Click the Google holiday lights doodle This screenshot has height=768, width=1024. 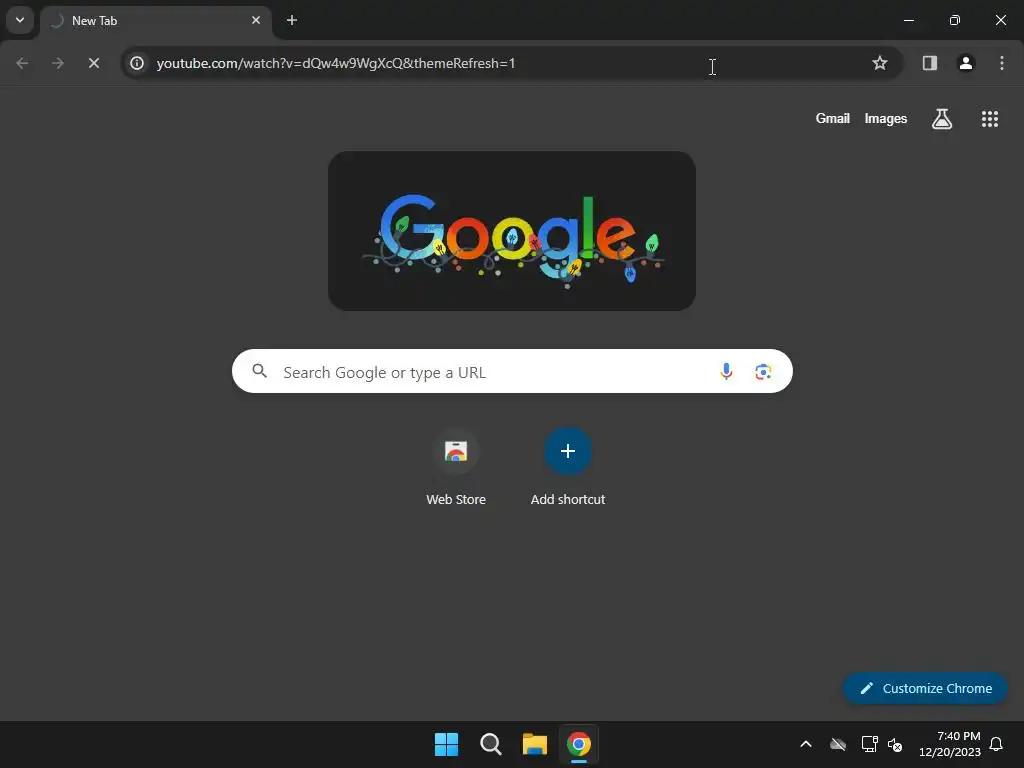tap(512, 231)
